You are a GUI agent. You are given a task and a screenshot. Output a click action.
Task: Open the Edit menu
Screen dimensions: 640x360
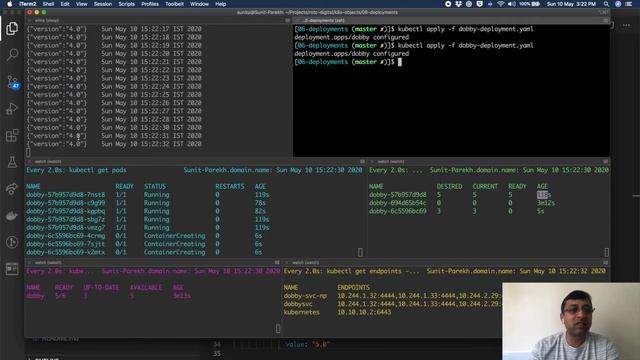pos(65,4)
